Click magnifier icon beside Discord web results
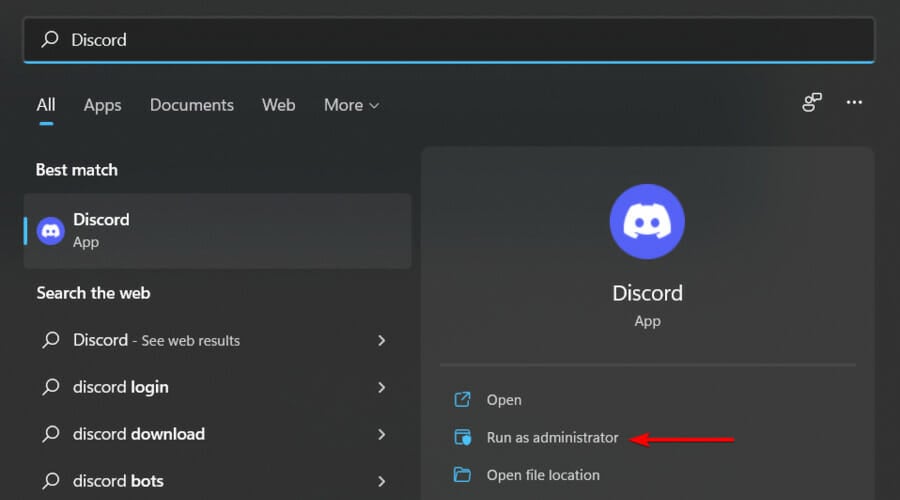The width and height of the screenshot is (900, 500). tap(51, 340)
